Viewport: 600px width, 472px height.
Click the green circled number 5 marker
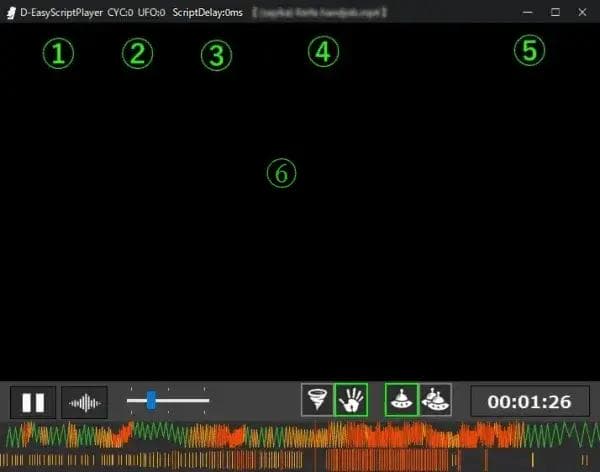coord(529,51)
